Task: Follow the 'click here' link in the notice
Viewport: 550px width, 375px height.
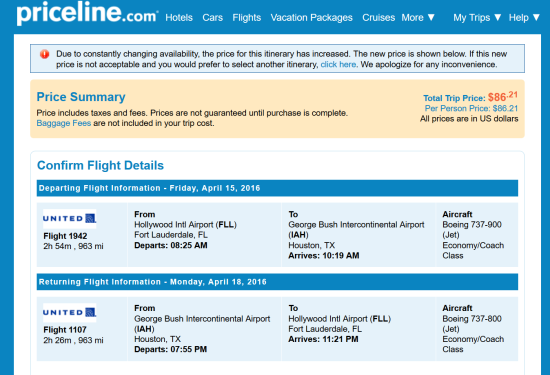Action: [x=338, y=65]
